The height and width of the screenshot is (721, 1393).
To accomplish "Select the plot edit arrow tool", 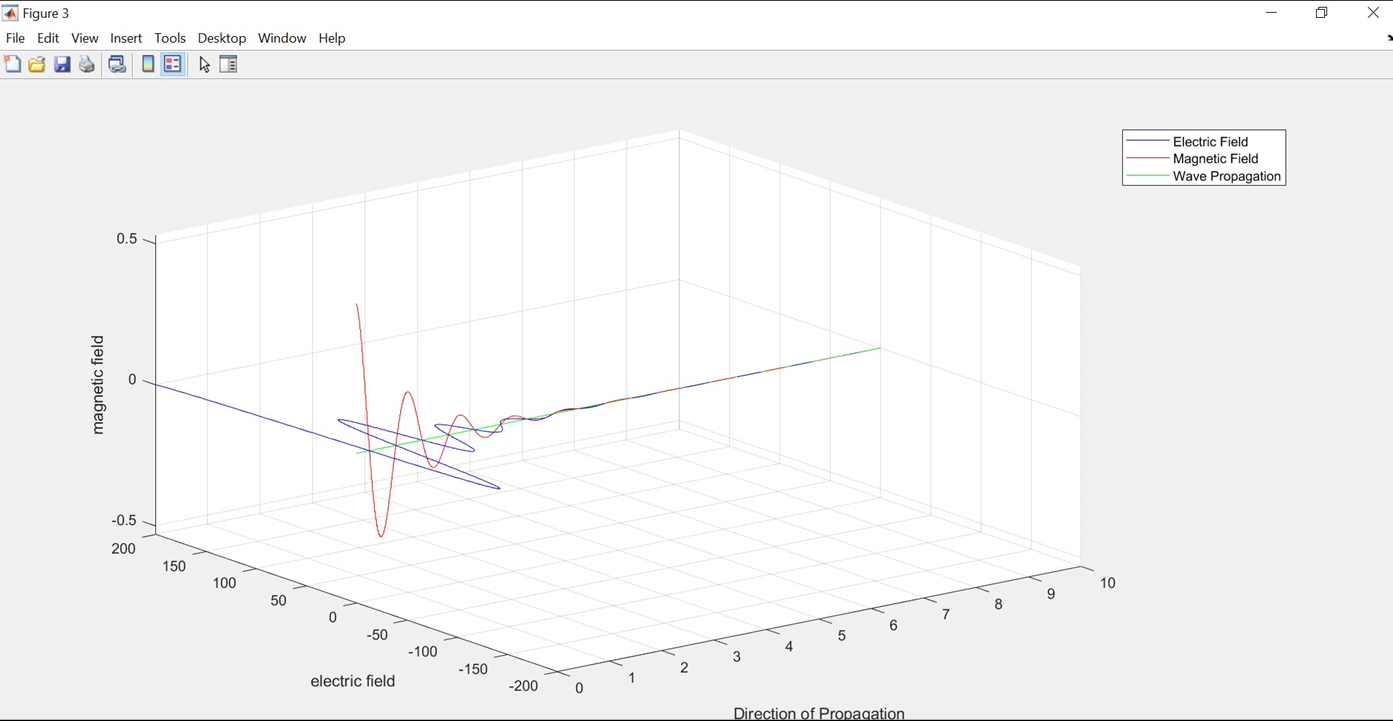I will 203,63.
